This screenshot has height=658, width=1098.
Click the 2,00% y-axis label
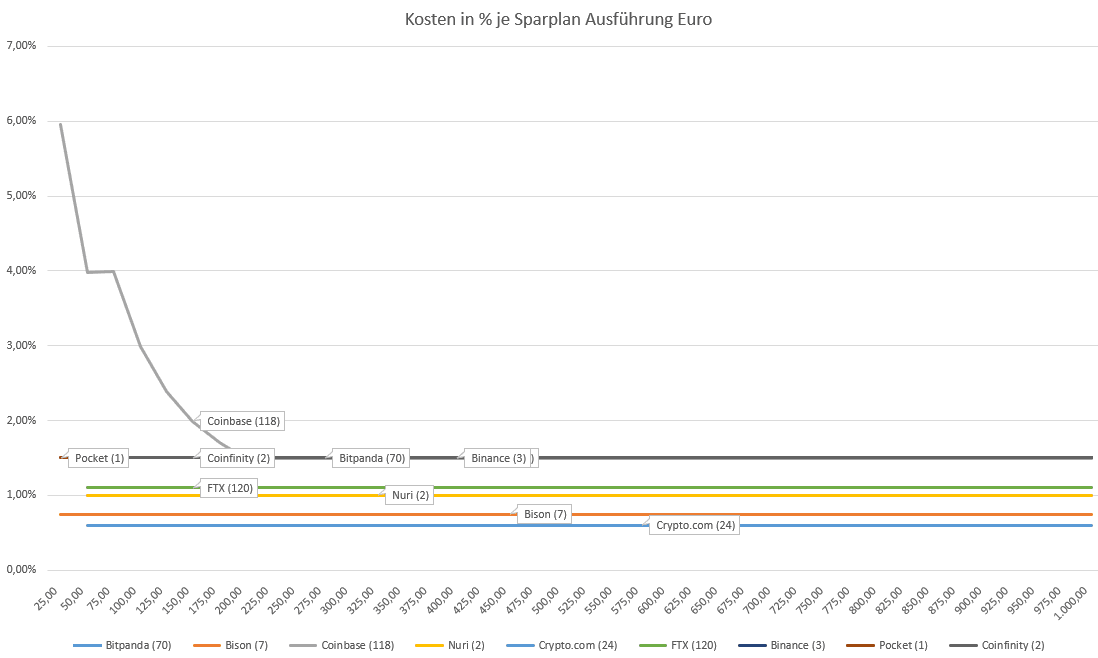pyautogui.click(x=21, y=420)
